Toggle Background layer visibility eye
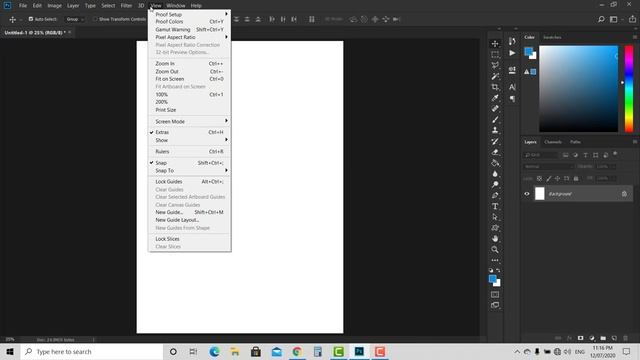 point(527,194)
